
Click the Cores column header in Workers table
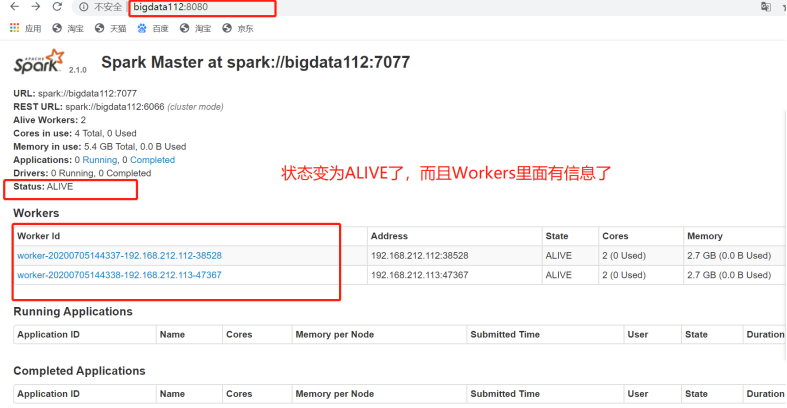tap(615, 236)
